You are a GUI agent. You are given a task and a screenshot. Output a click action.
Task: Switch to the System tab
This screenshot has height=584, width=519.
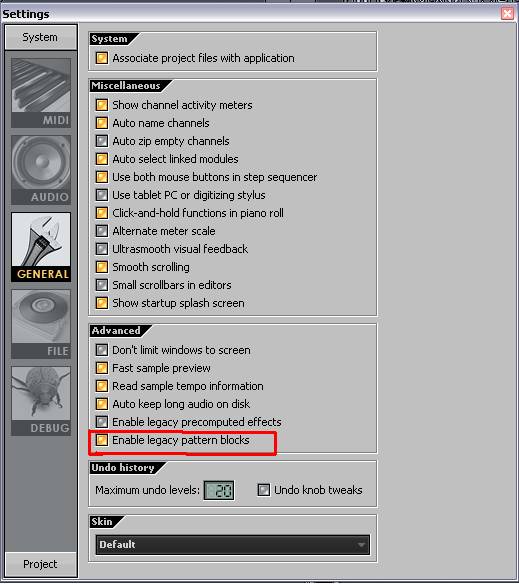tap(41, 37)
